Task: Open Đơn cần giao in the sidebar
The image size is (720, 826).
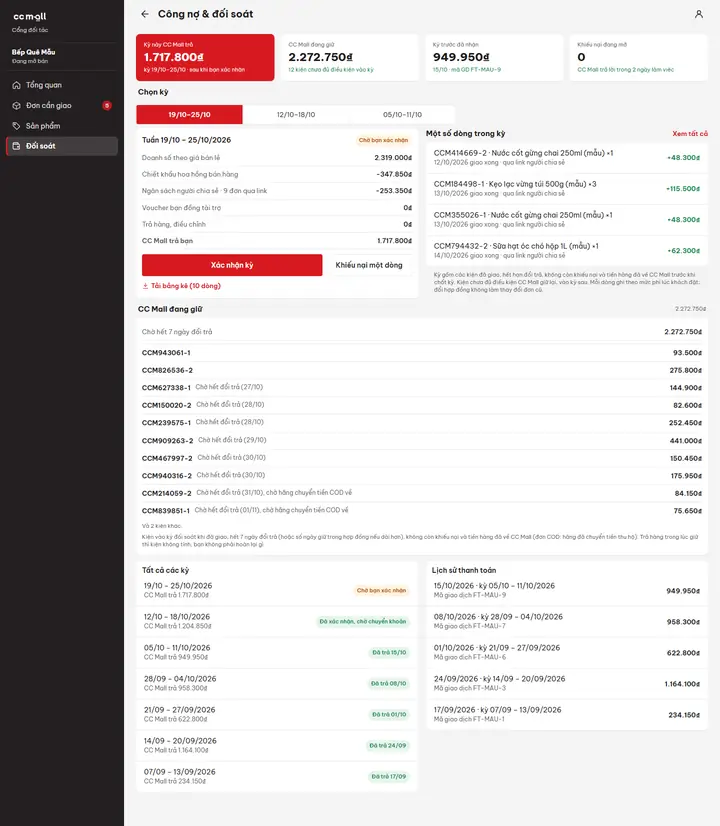Action: point(62,105)
